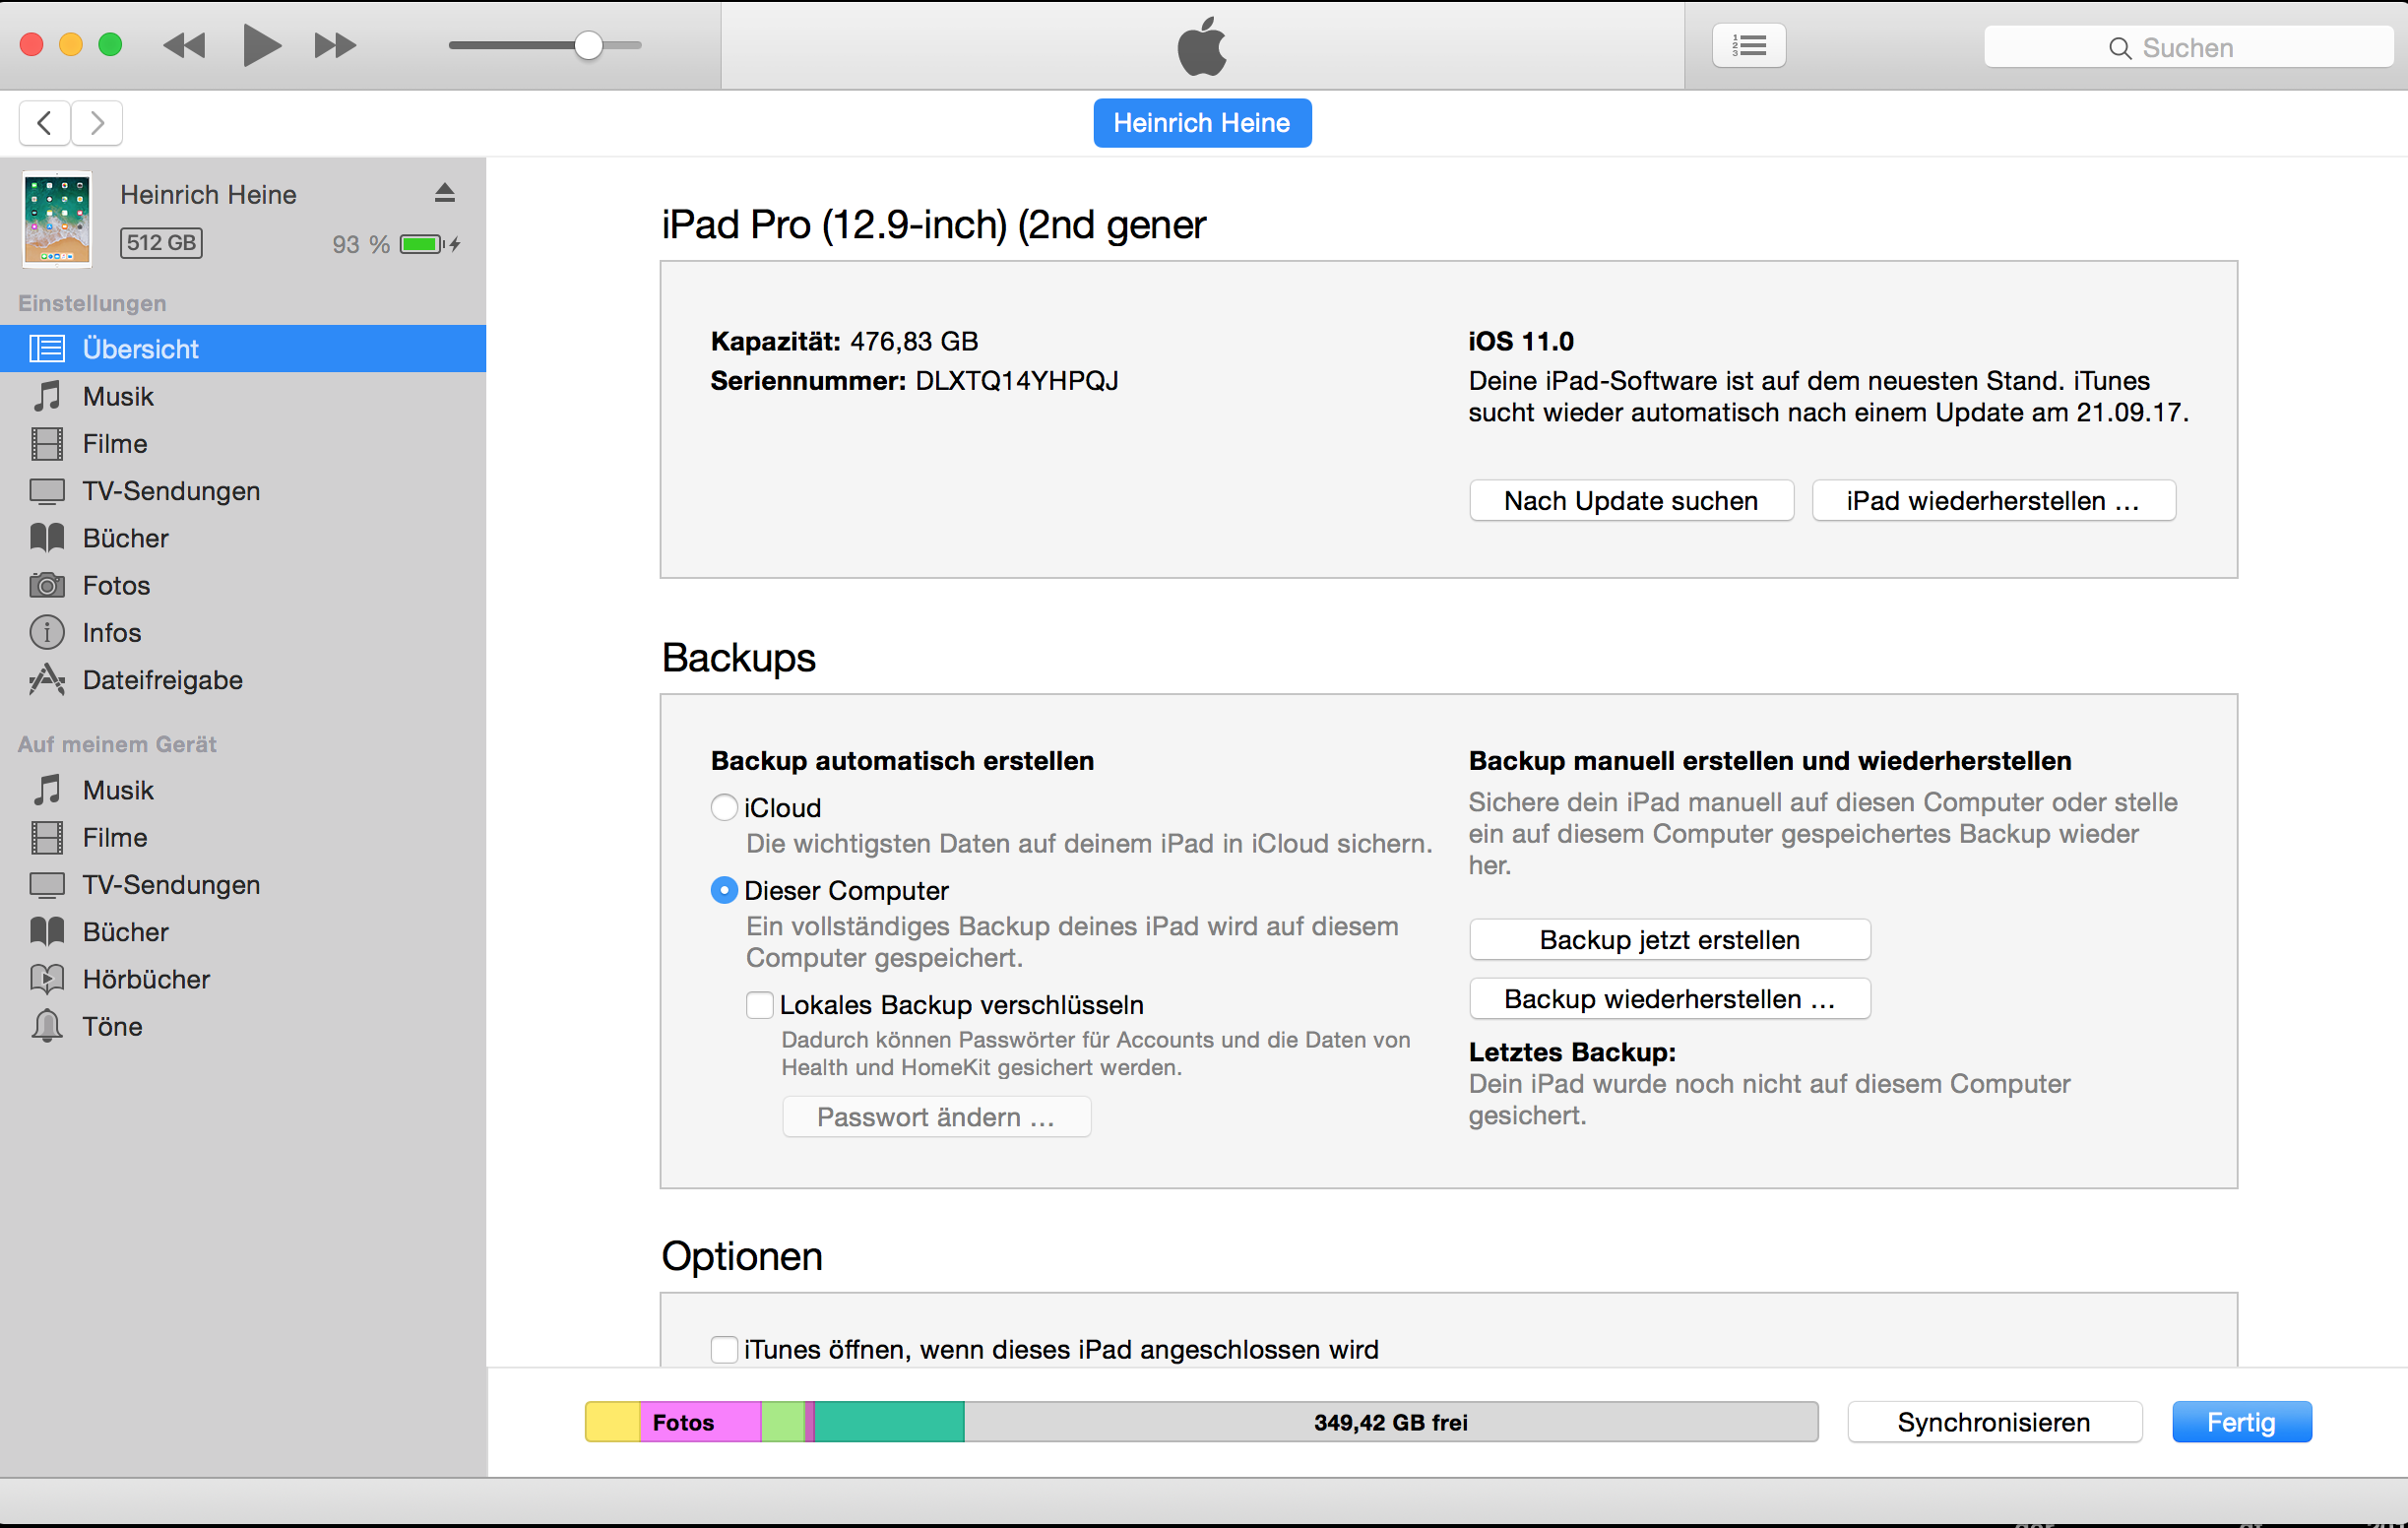The image size is (2408, 1528).
Task: Select the Heinrich Heine device tab
Action: coord(1201,123)
